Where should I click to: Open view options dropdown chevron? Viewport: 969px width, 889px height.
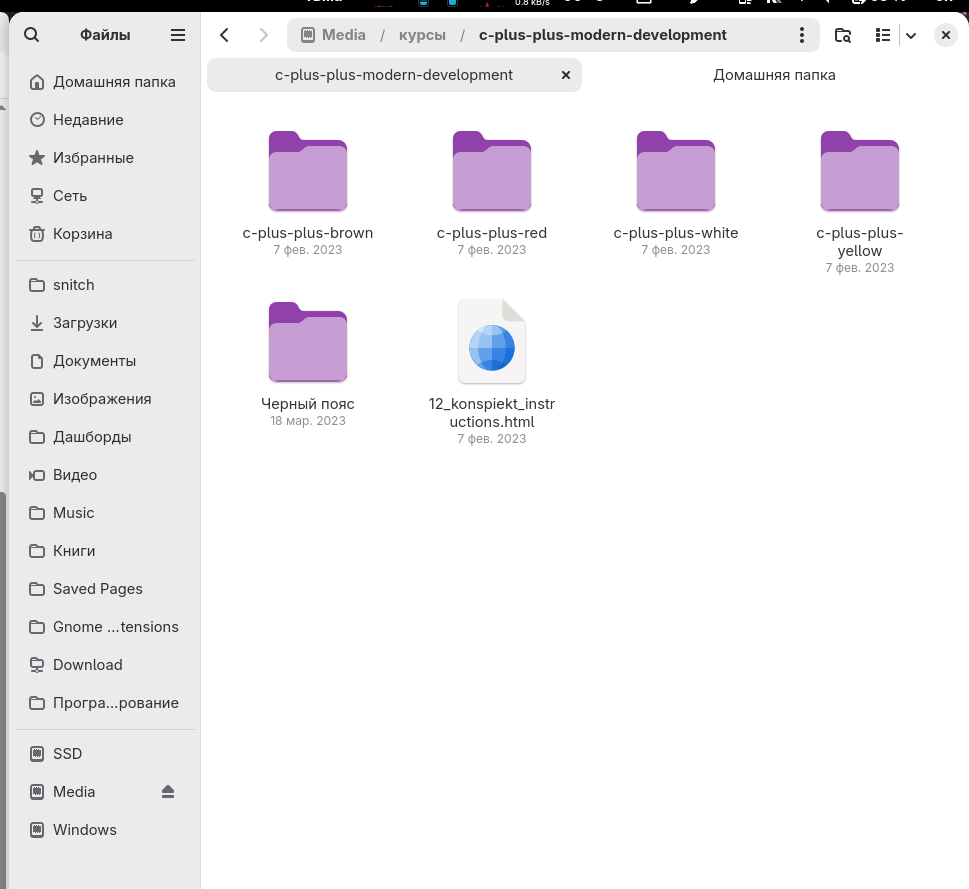tap(911, 35)
